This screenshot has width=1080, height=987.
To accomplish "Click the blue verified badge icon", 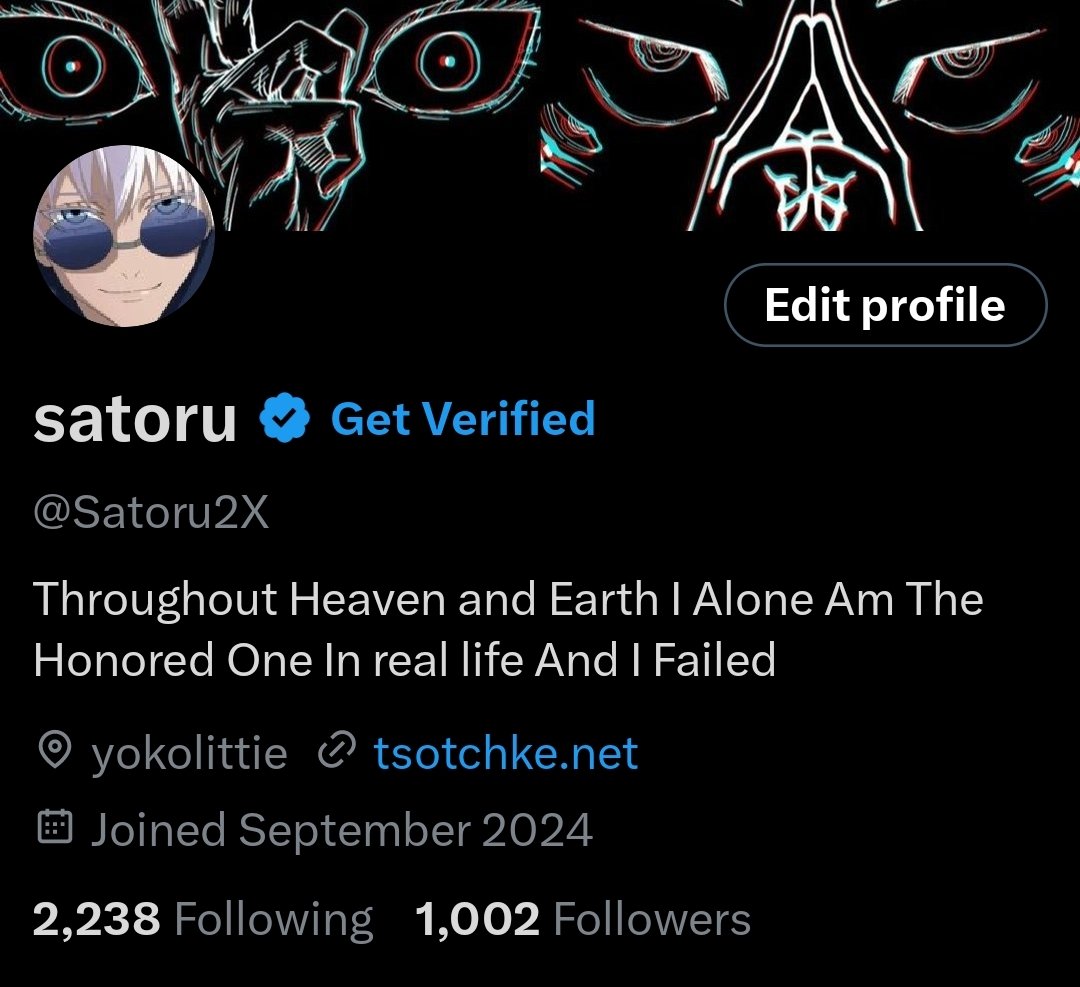I will click(284, 417).
